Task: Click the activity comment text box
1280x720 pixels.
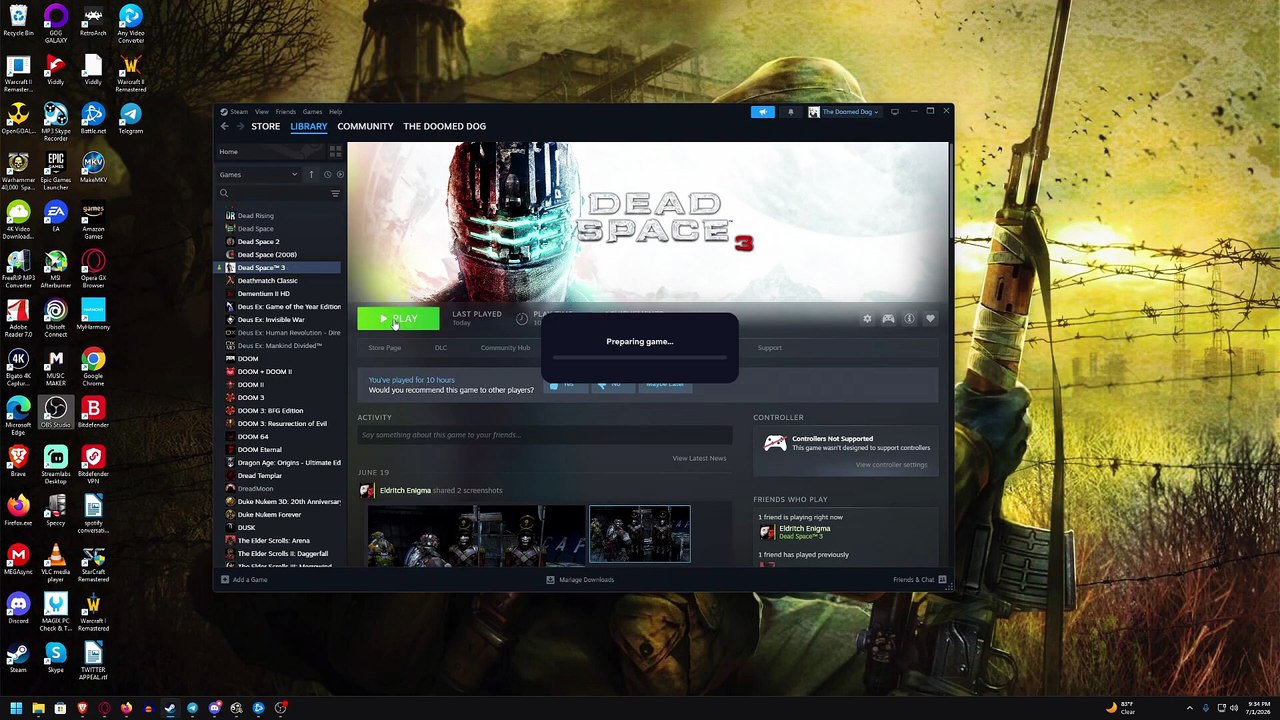Action: tap(545, 435)
